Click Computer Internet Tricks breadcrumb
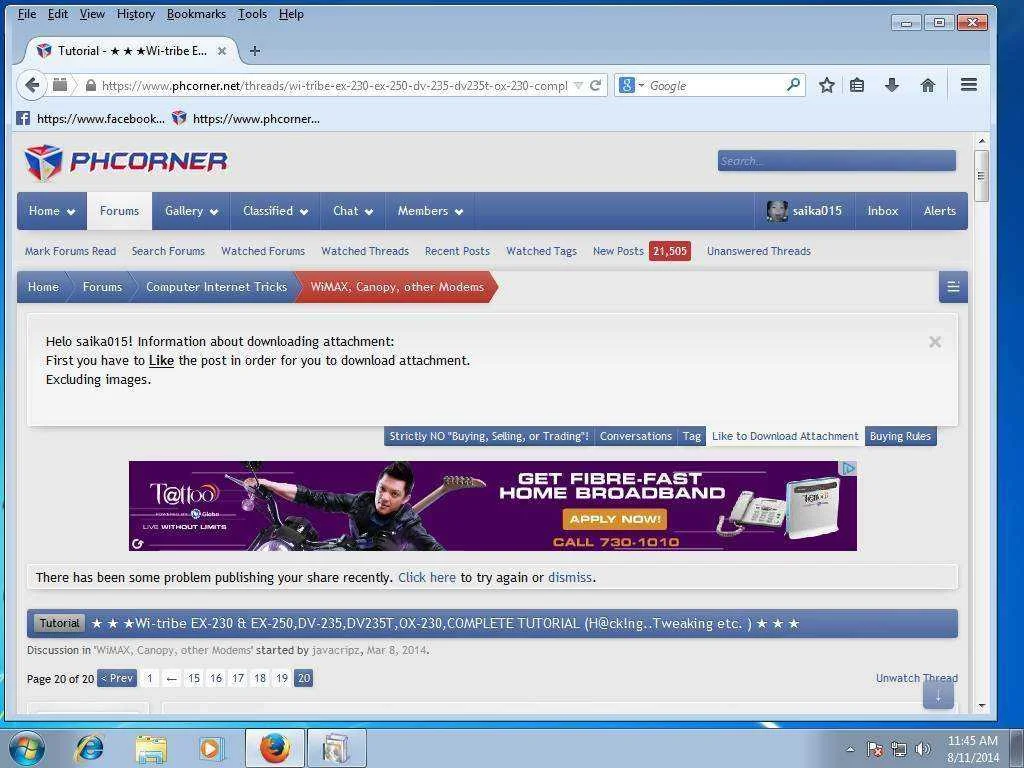Screen dimensions: 1024x768 click(216, 287)
